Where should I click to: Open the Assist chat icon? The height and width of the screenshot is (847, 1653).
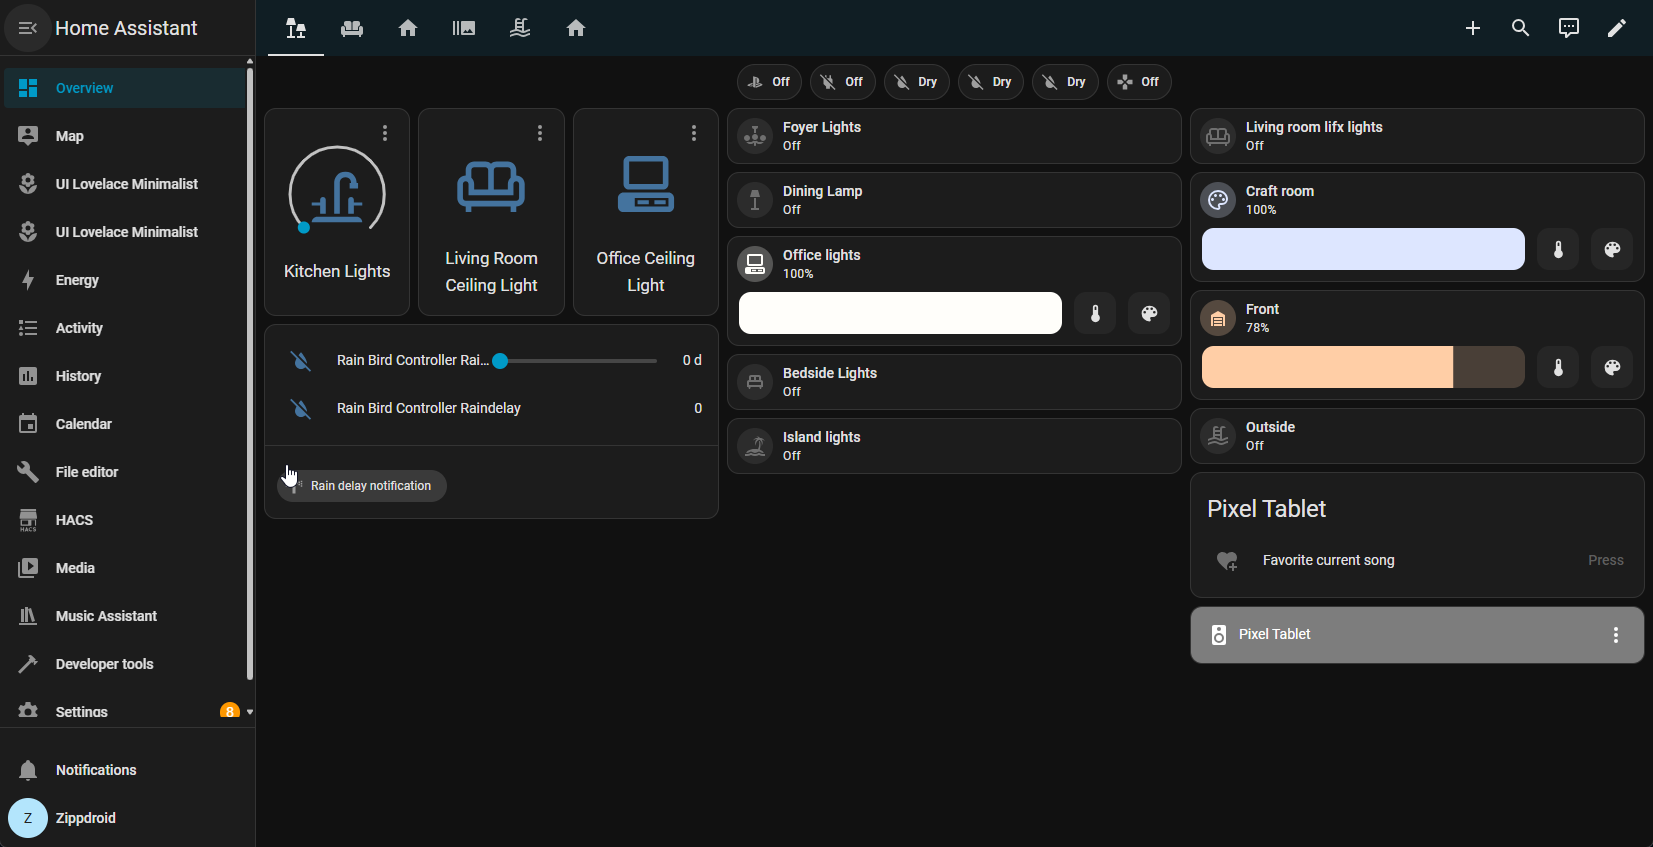coord(1568,28)
